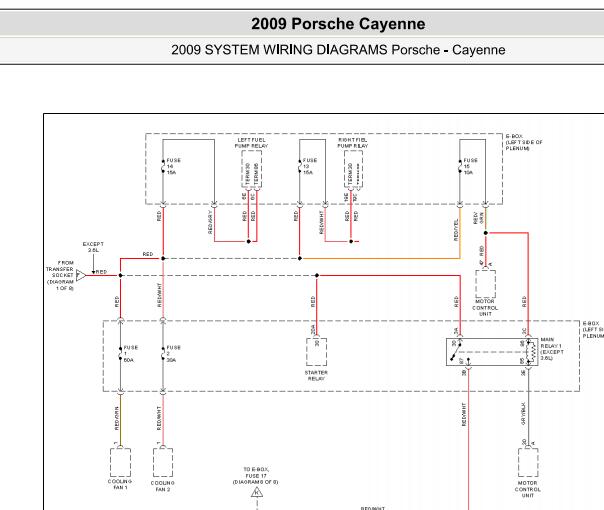Image resolution: width=604 pixels, height=510 pixels.
Task: Click the Main Relay 1 switch symbol box
Action: 492,352
